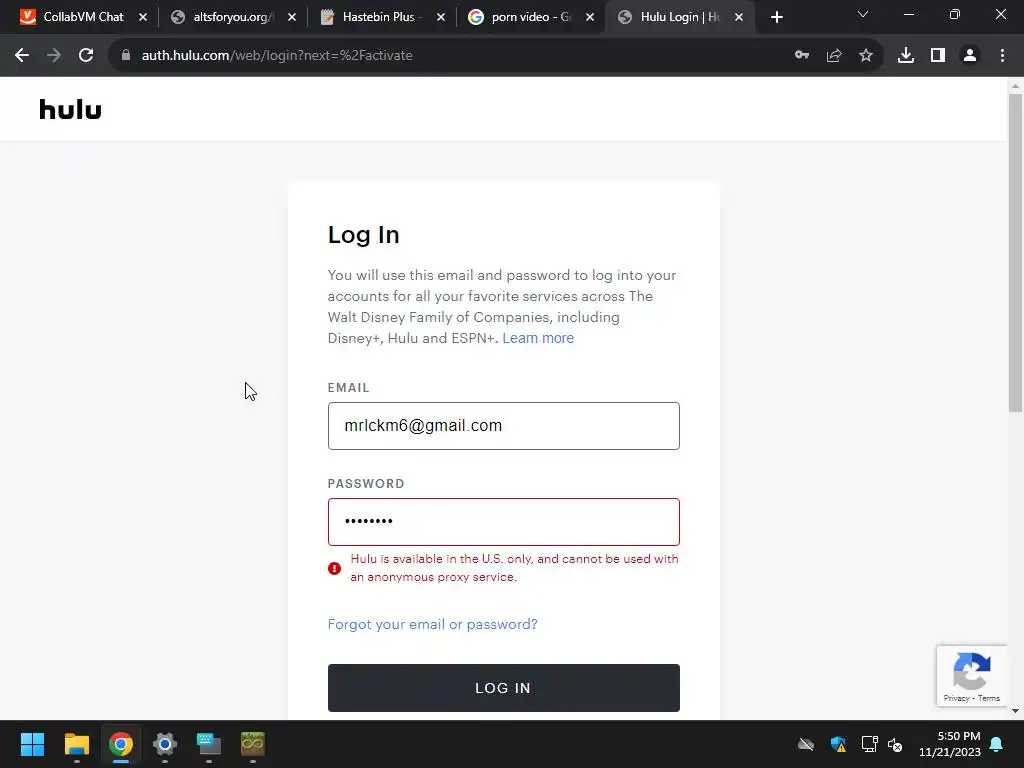Switch to the altsforyou.org tab
The width and height of the screenshot is (1024, 768).
(231, 18)
